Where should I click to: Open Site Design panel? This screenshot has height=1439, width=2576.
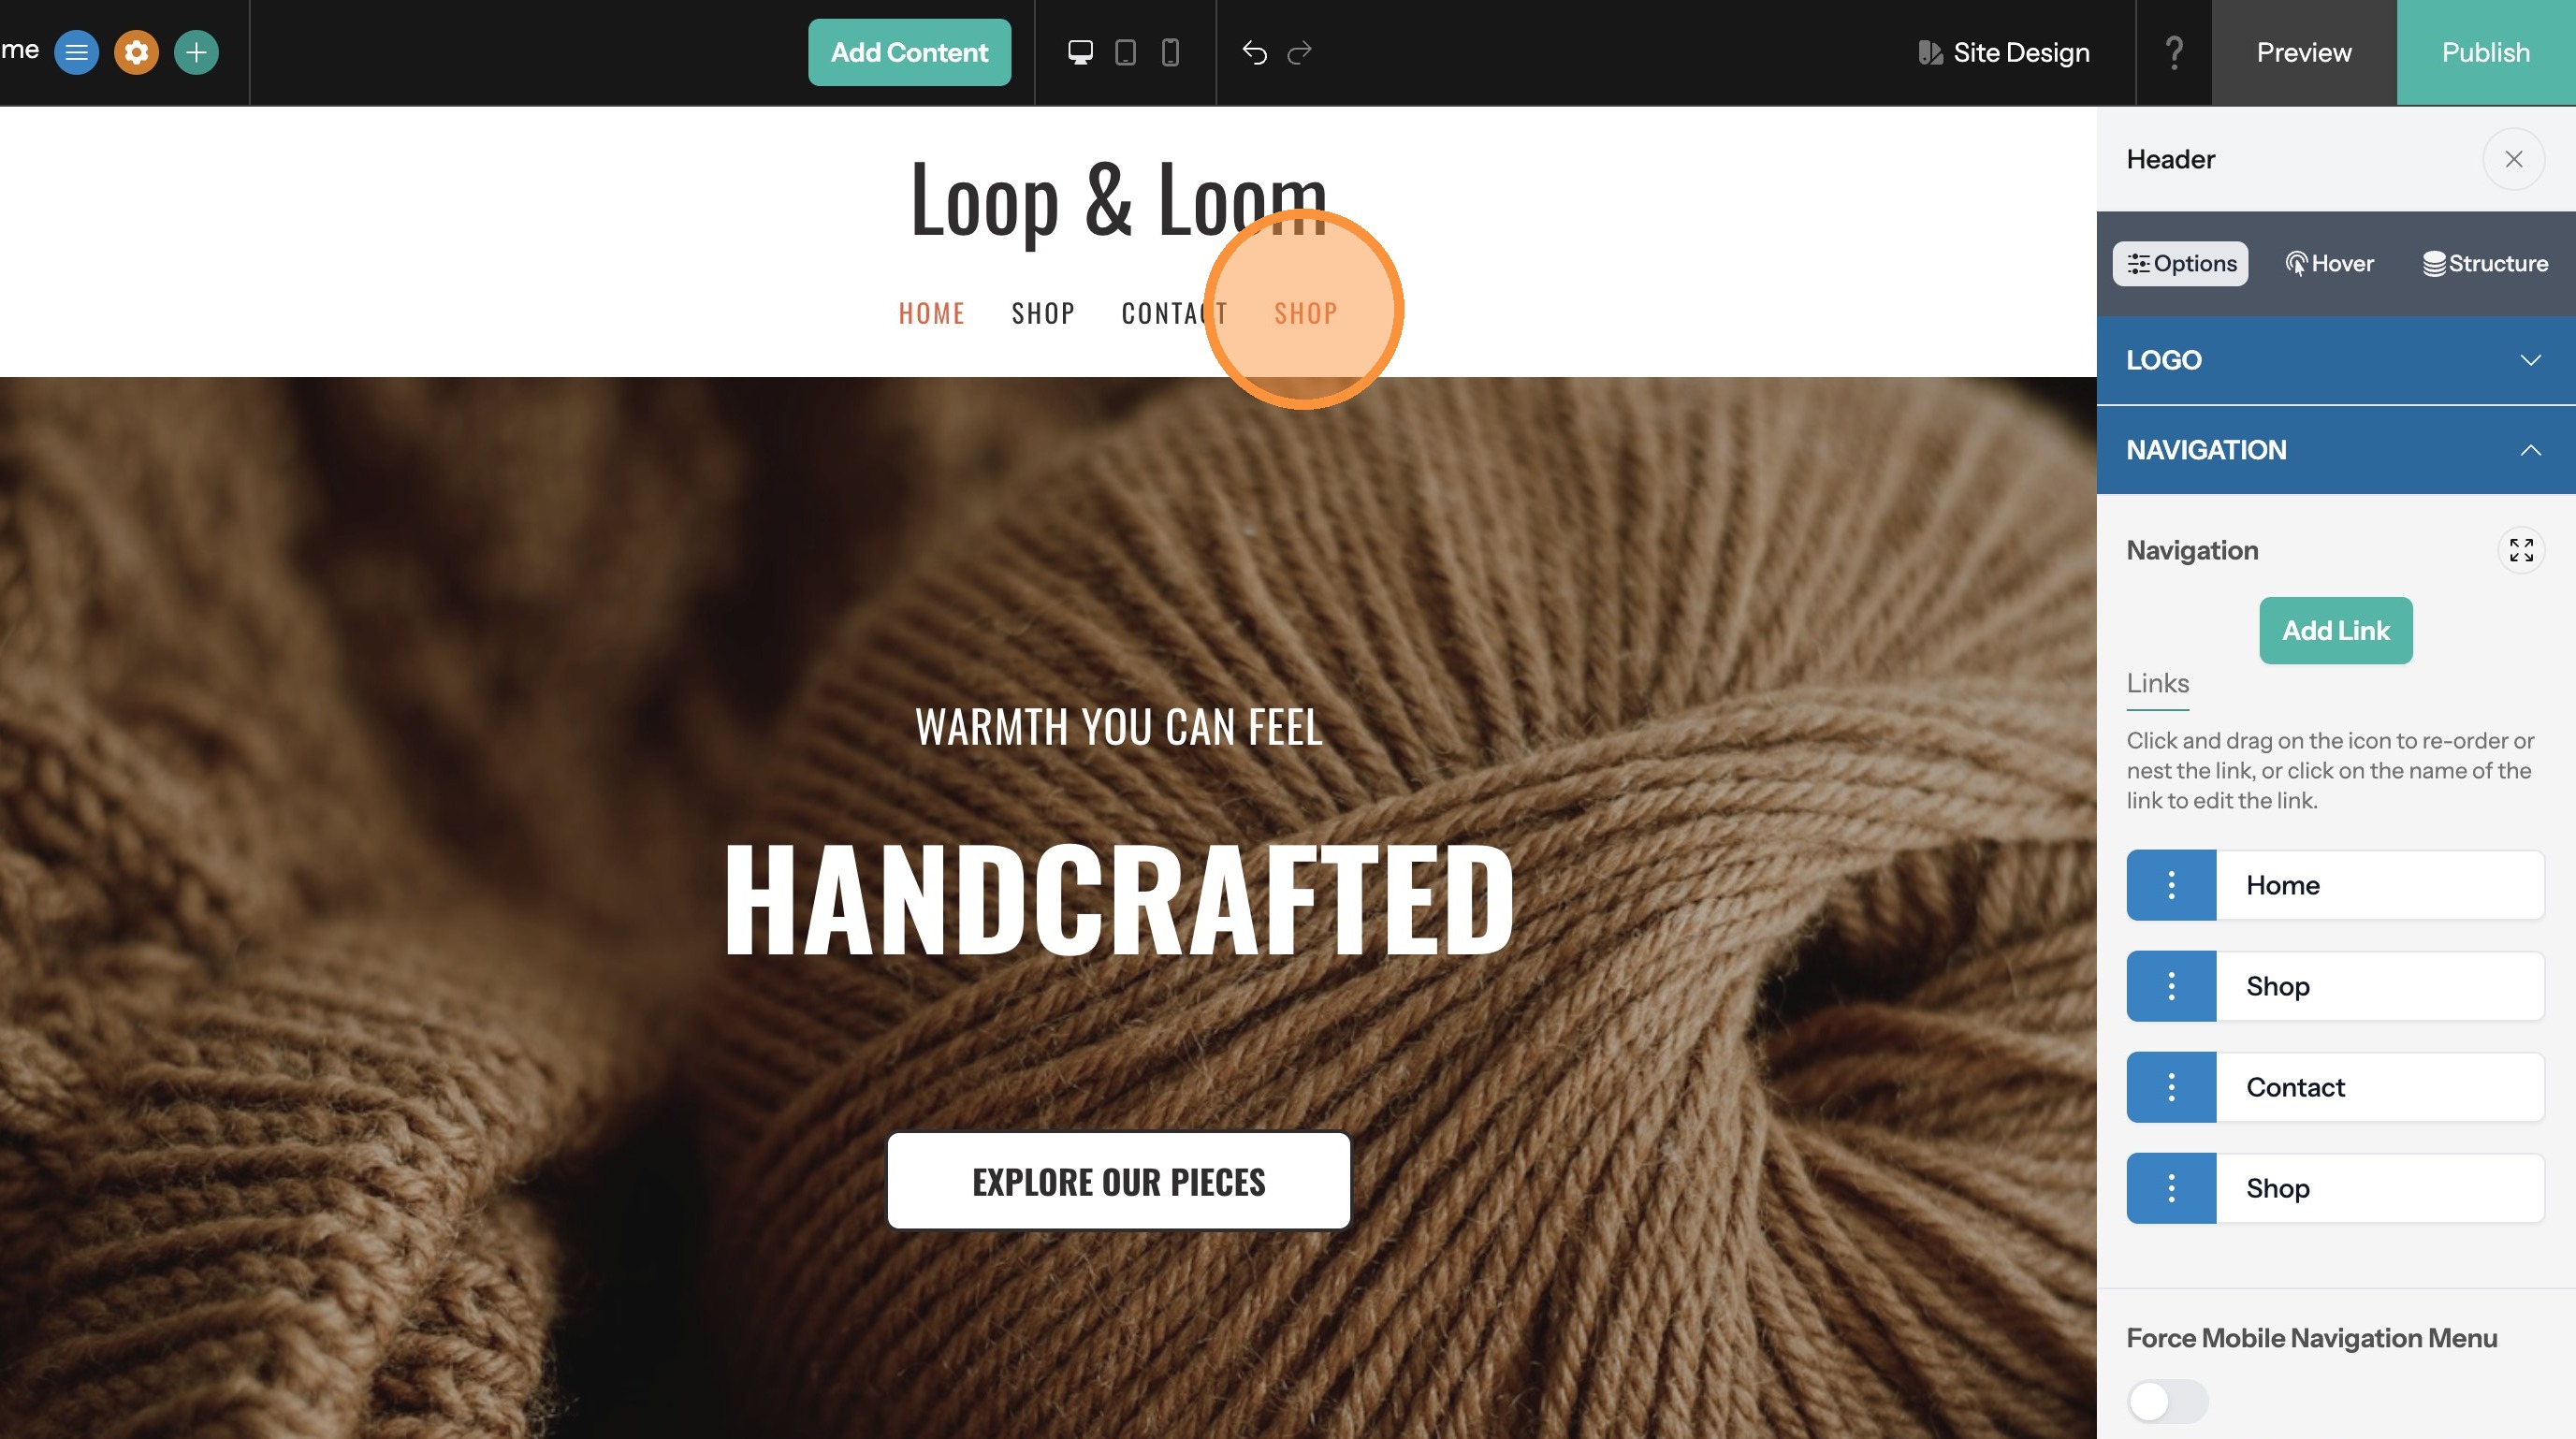(2004, 52)
